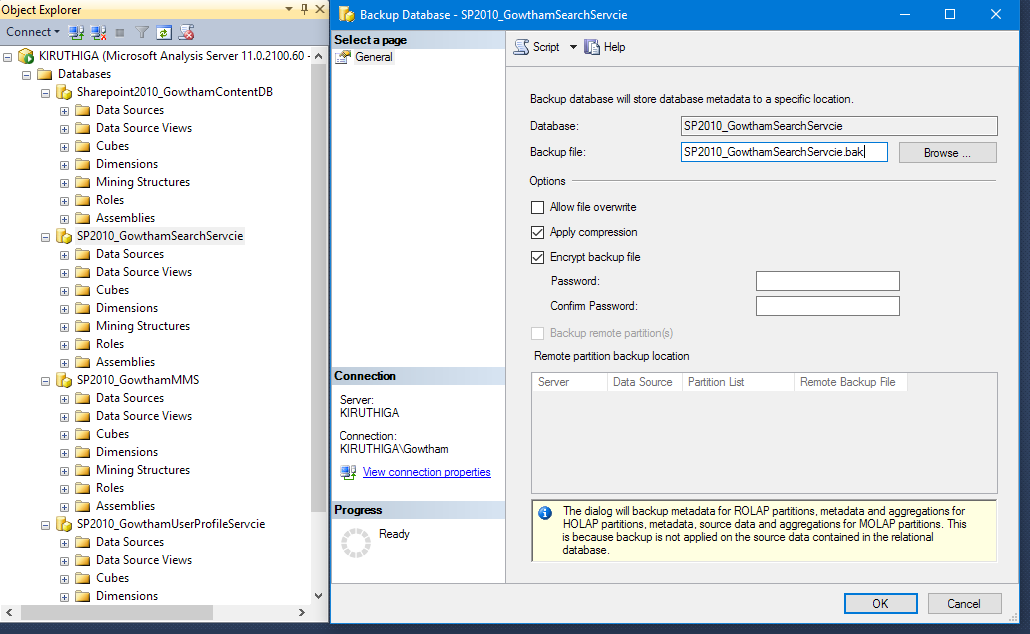This screenshot has height=634, width=1030.
Task: Click the Backup Database title bar icon
Action: (x=346, y=14)
